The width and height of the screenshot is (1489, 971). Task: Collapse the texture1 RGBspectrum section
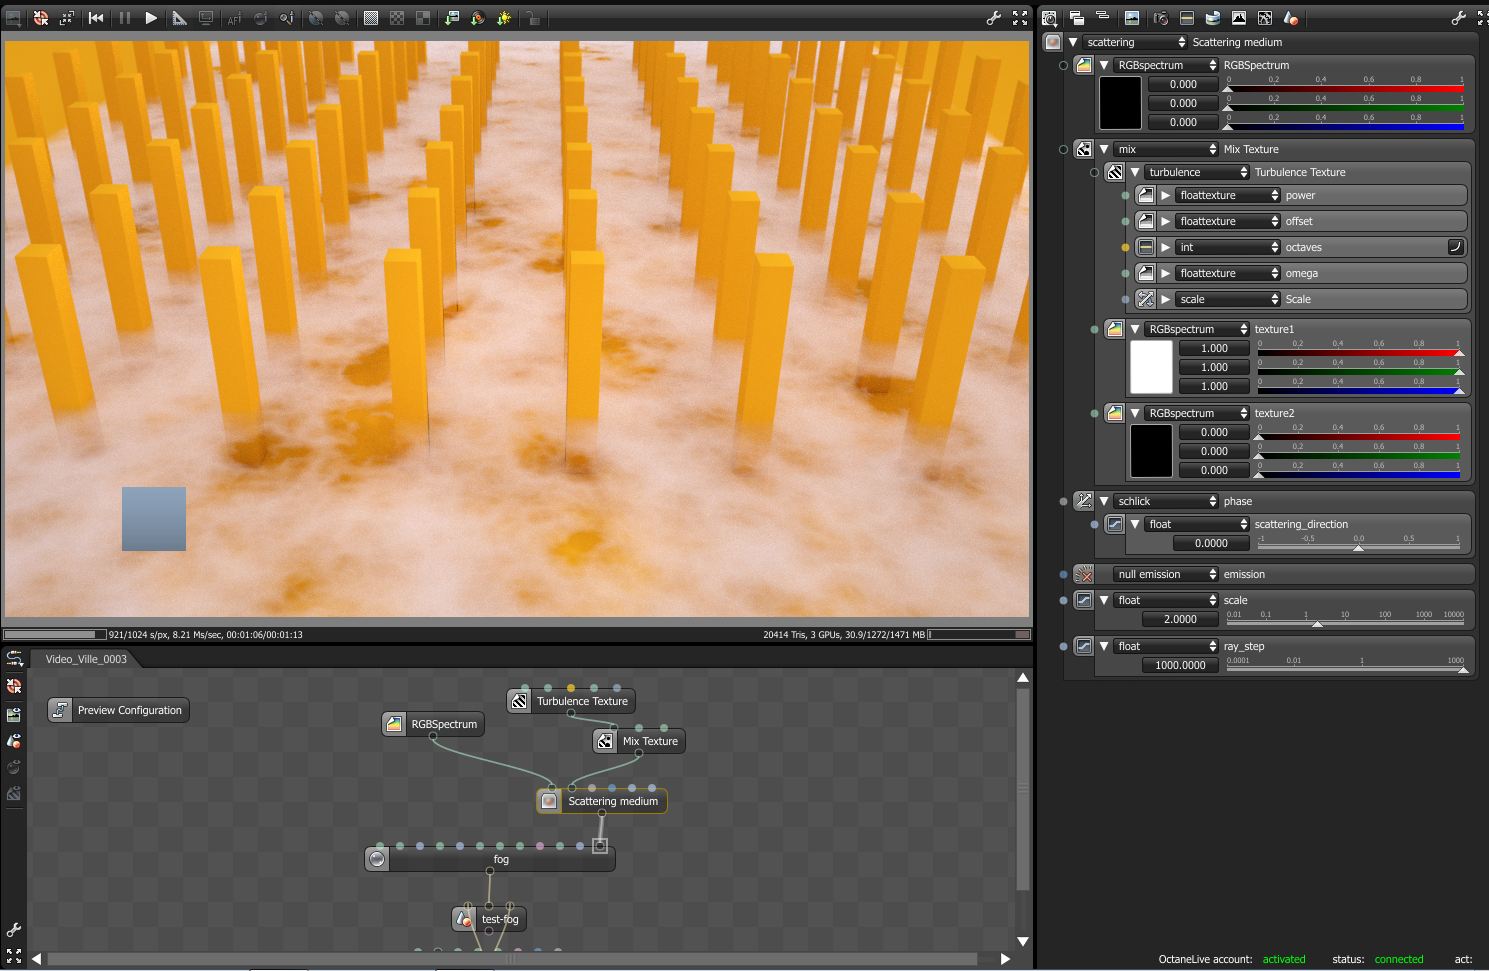point(1135,329)
